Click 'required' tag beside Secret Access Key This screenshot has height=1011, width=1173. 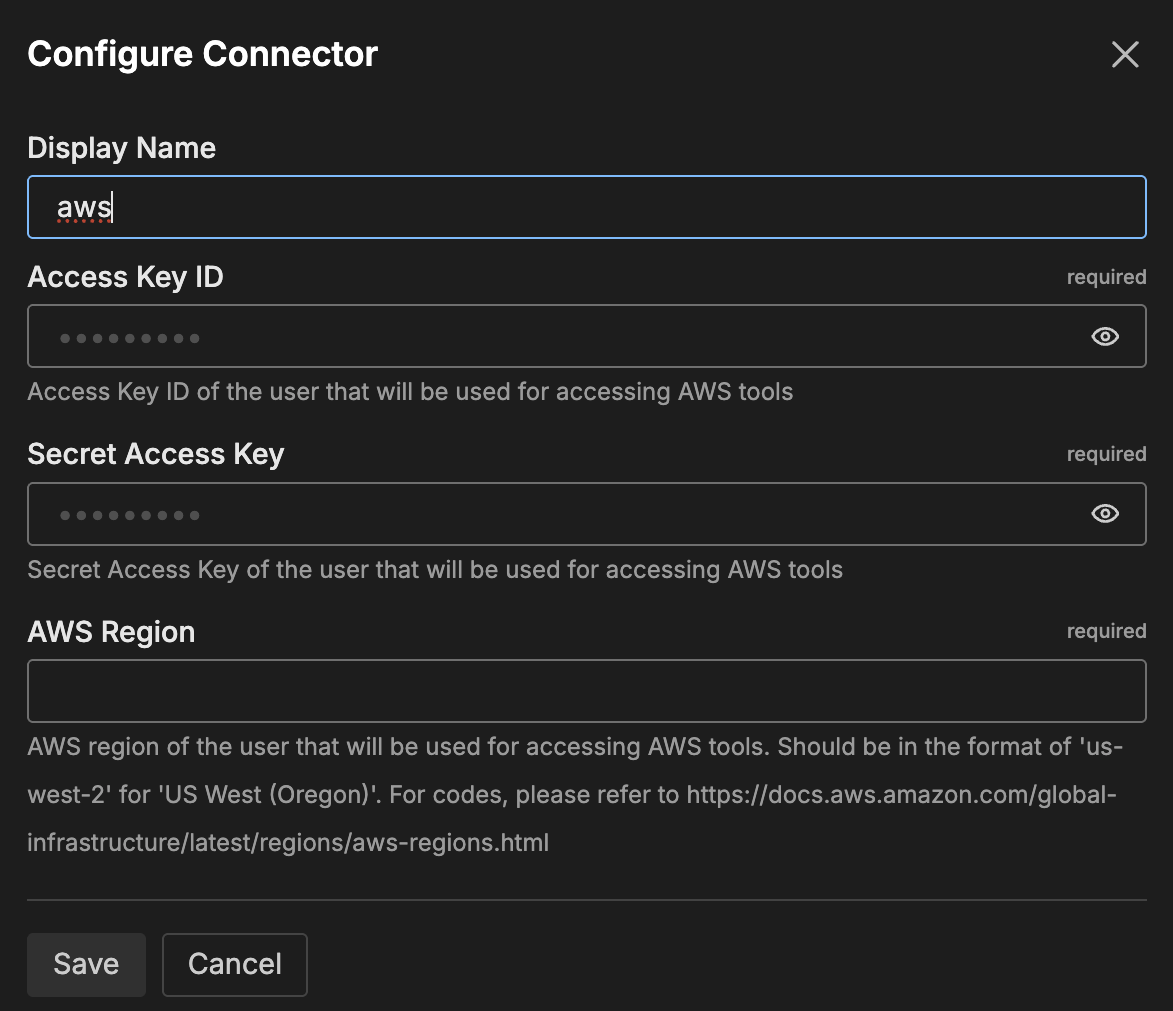tap(1106, 454)
